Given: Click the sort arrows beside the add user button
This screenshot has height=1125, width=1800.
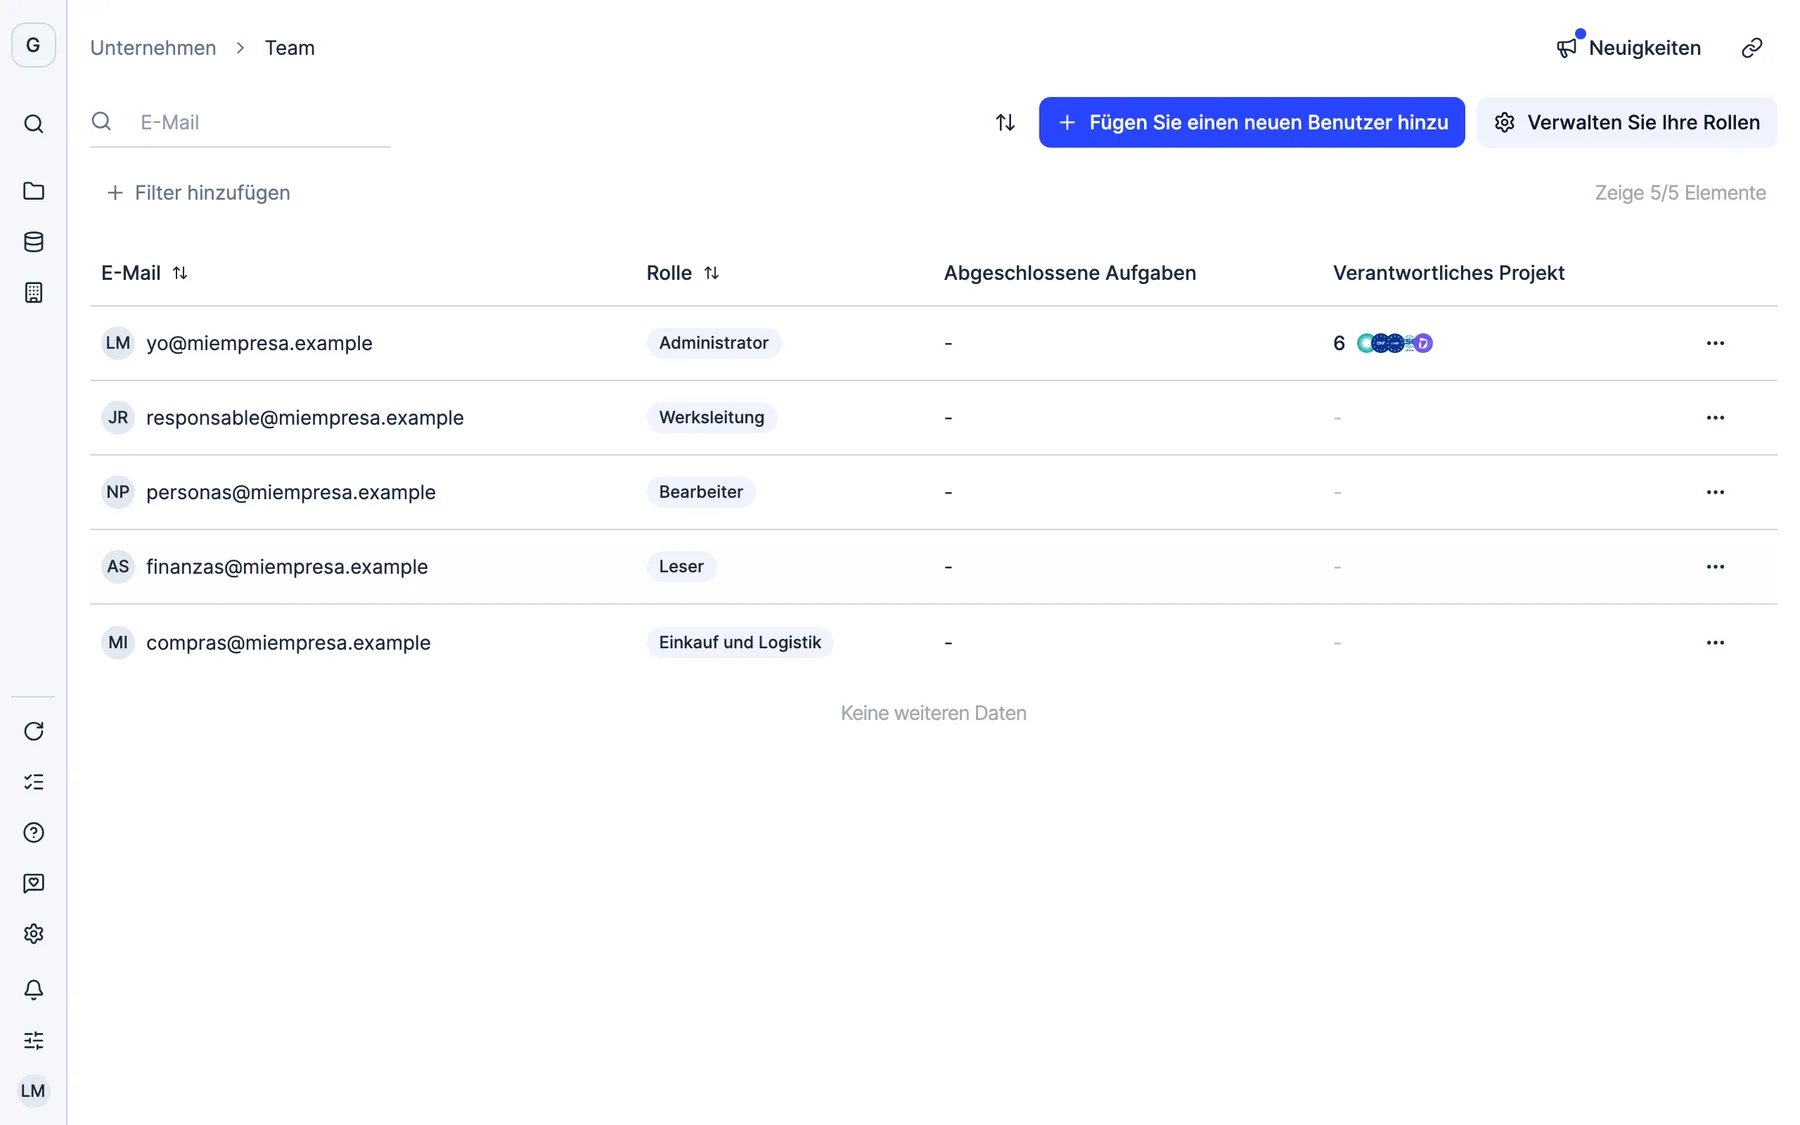Looking at the screenshot, I should tap(1005, 122).
